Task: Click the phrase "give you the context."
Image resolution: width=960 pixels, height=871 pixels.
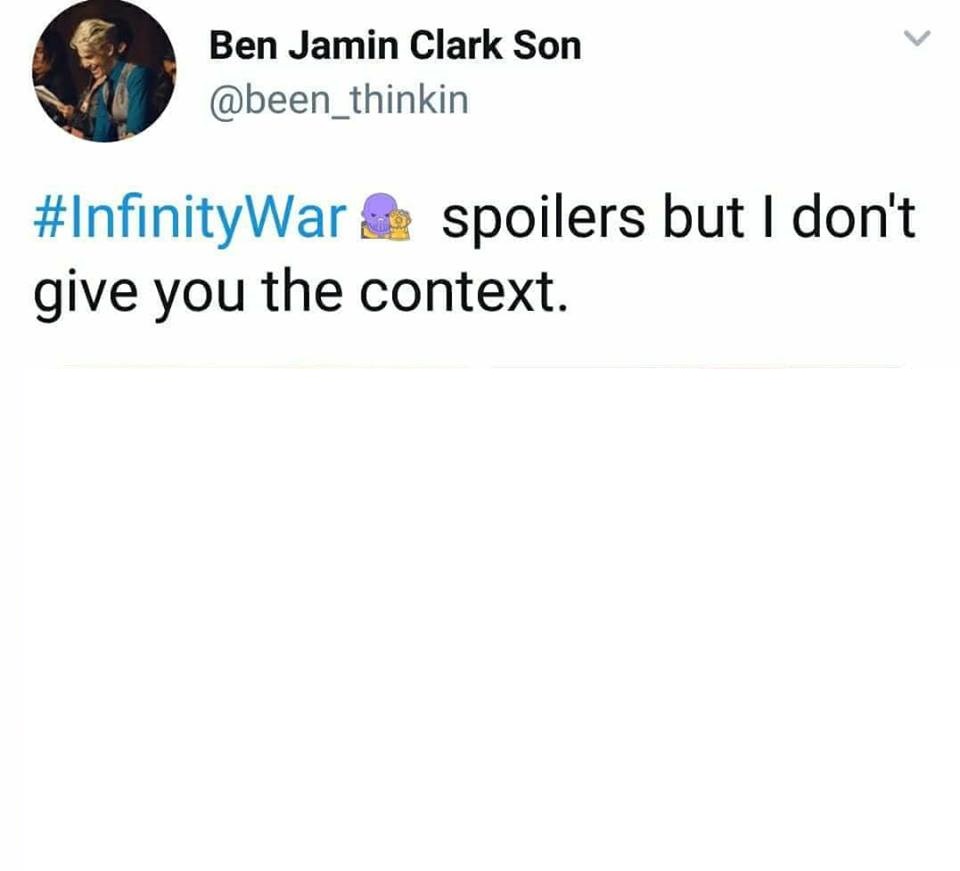Action: (x=301, y=293)
